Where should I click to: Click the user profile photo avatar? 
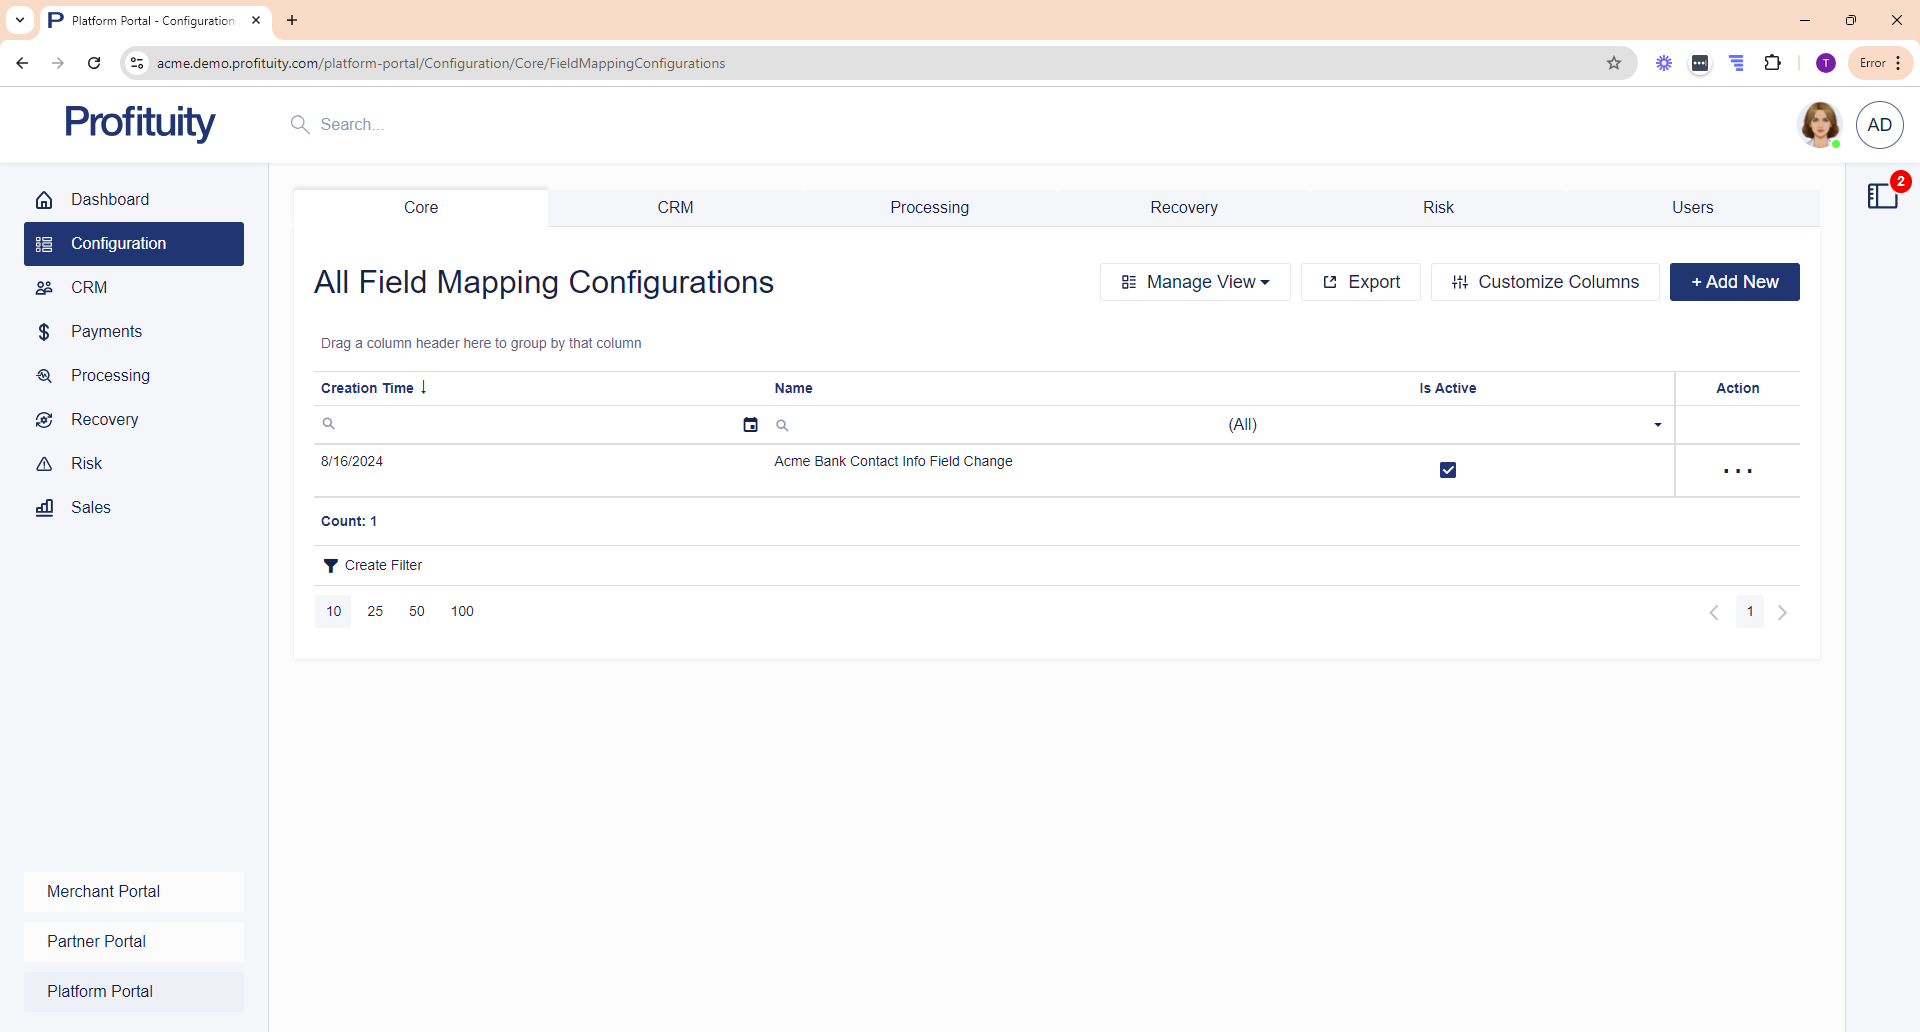[x=1819, y=125]
